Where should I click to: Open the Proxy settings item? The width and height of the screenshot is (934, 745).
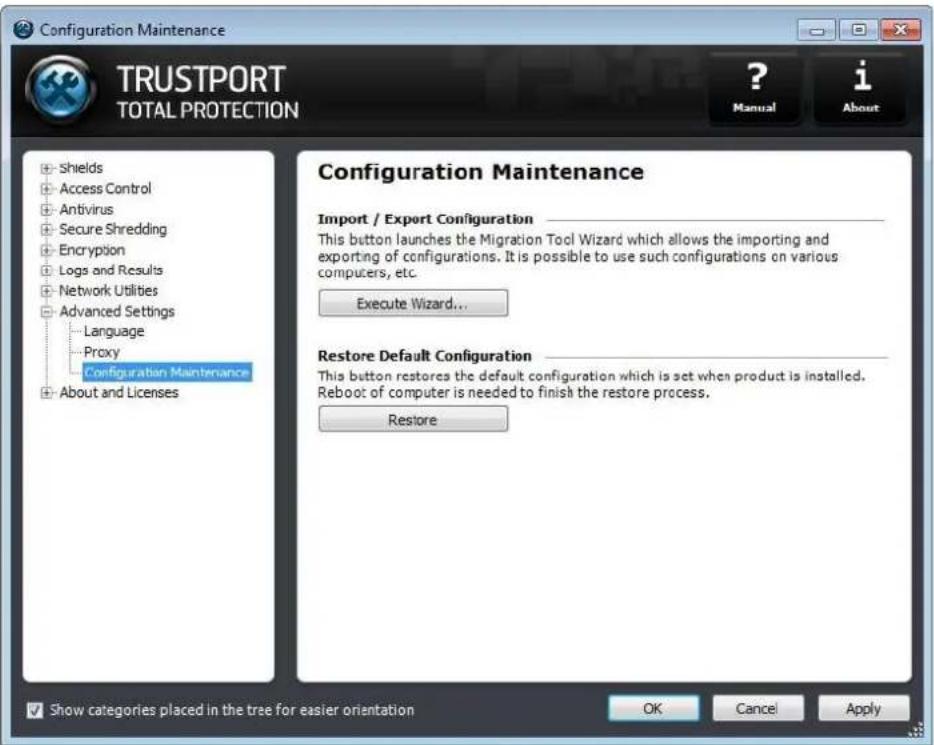coord(102,351)
